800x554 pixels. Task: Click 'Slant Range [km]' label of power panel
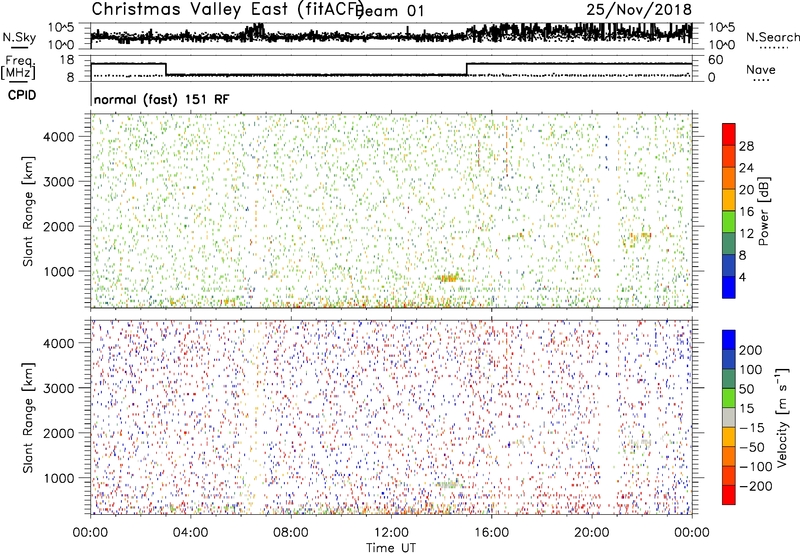coord(28,211)
